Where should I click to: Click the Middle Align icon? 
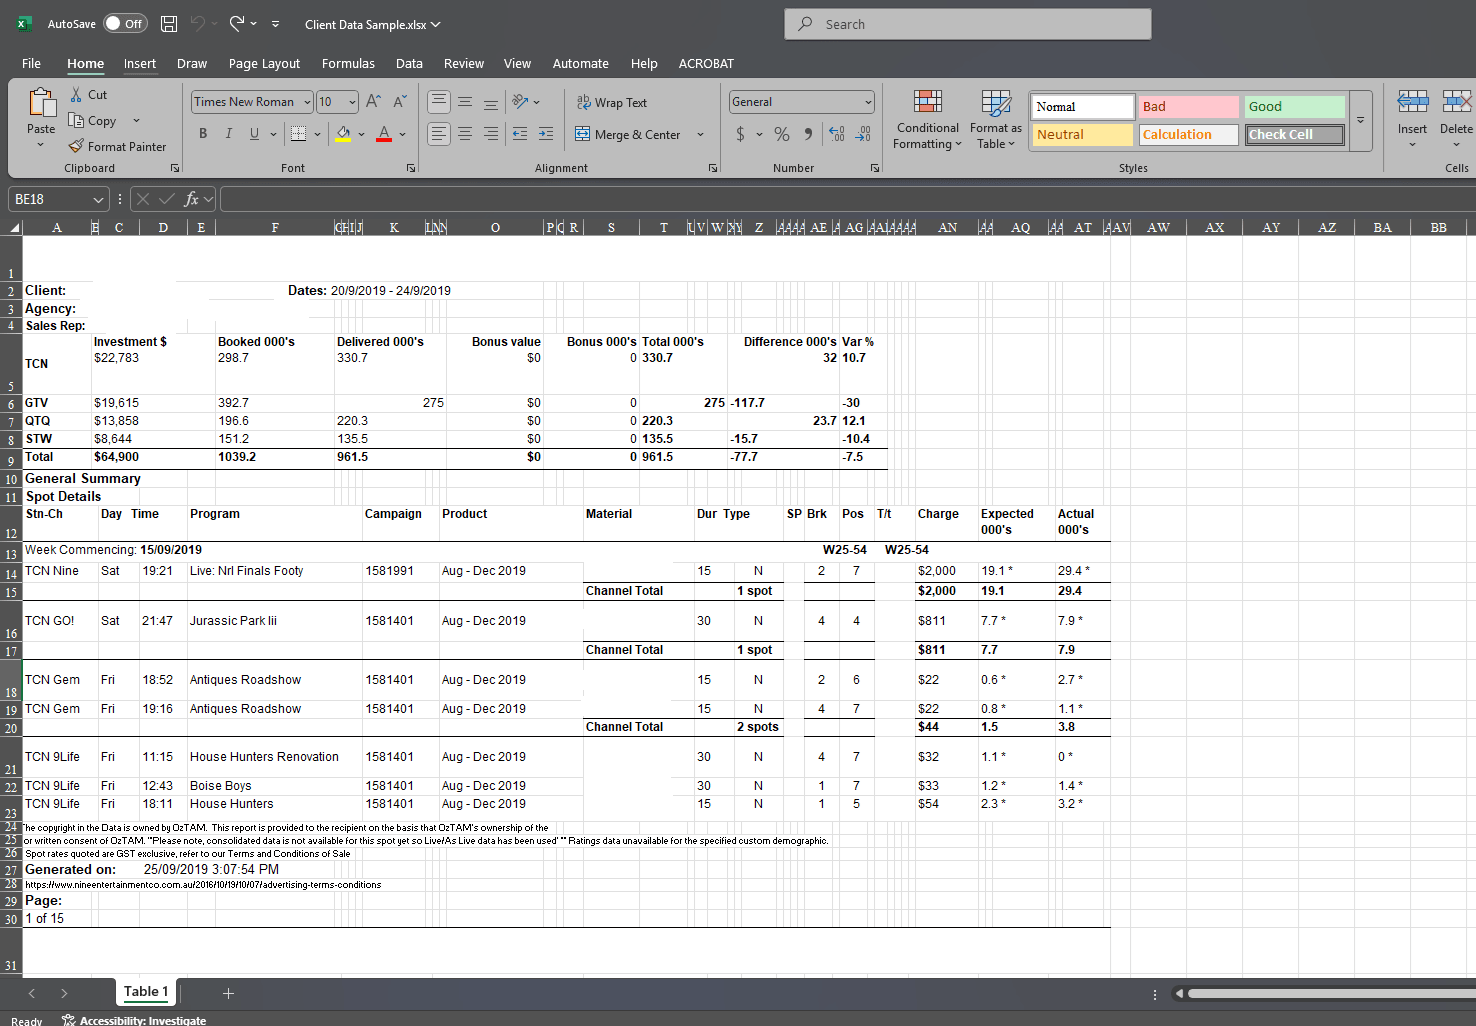[465, 101]
